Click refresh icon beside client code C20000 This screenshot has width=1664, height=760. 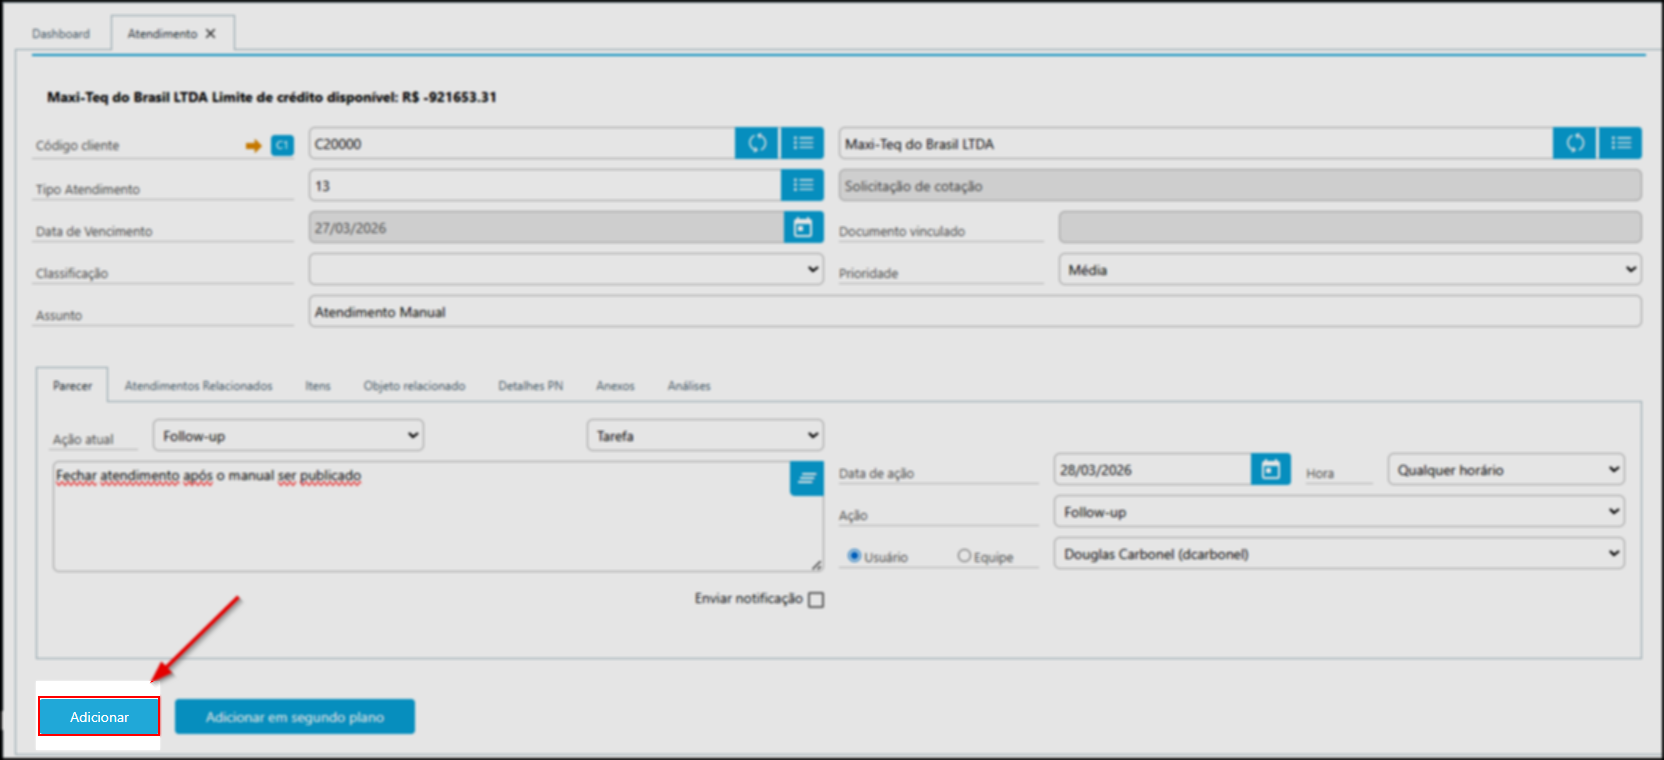point(757,143)
